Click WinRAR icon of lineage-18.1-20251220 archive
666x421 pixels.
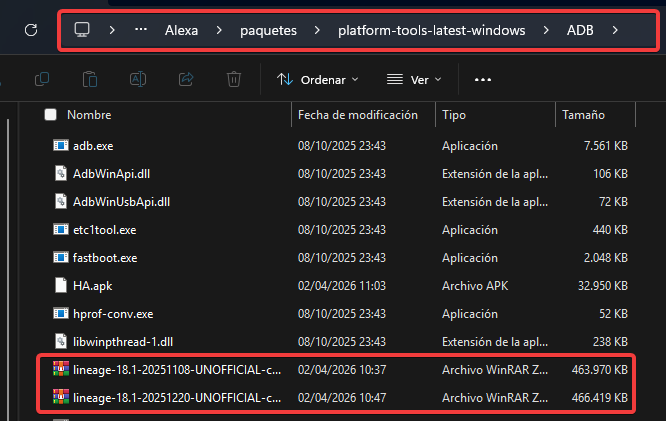(x=61, y=397)
